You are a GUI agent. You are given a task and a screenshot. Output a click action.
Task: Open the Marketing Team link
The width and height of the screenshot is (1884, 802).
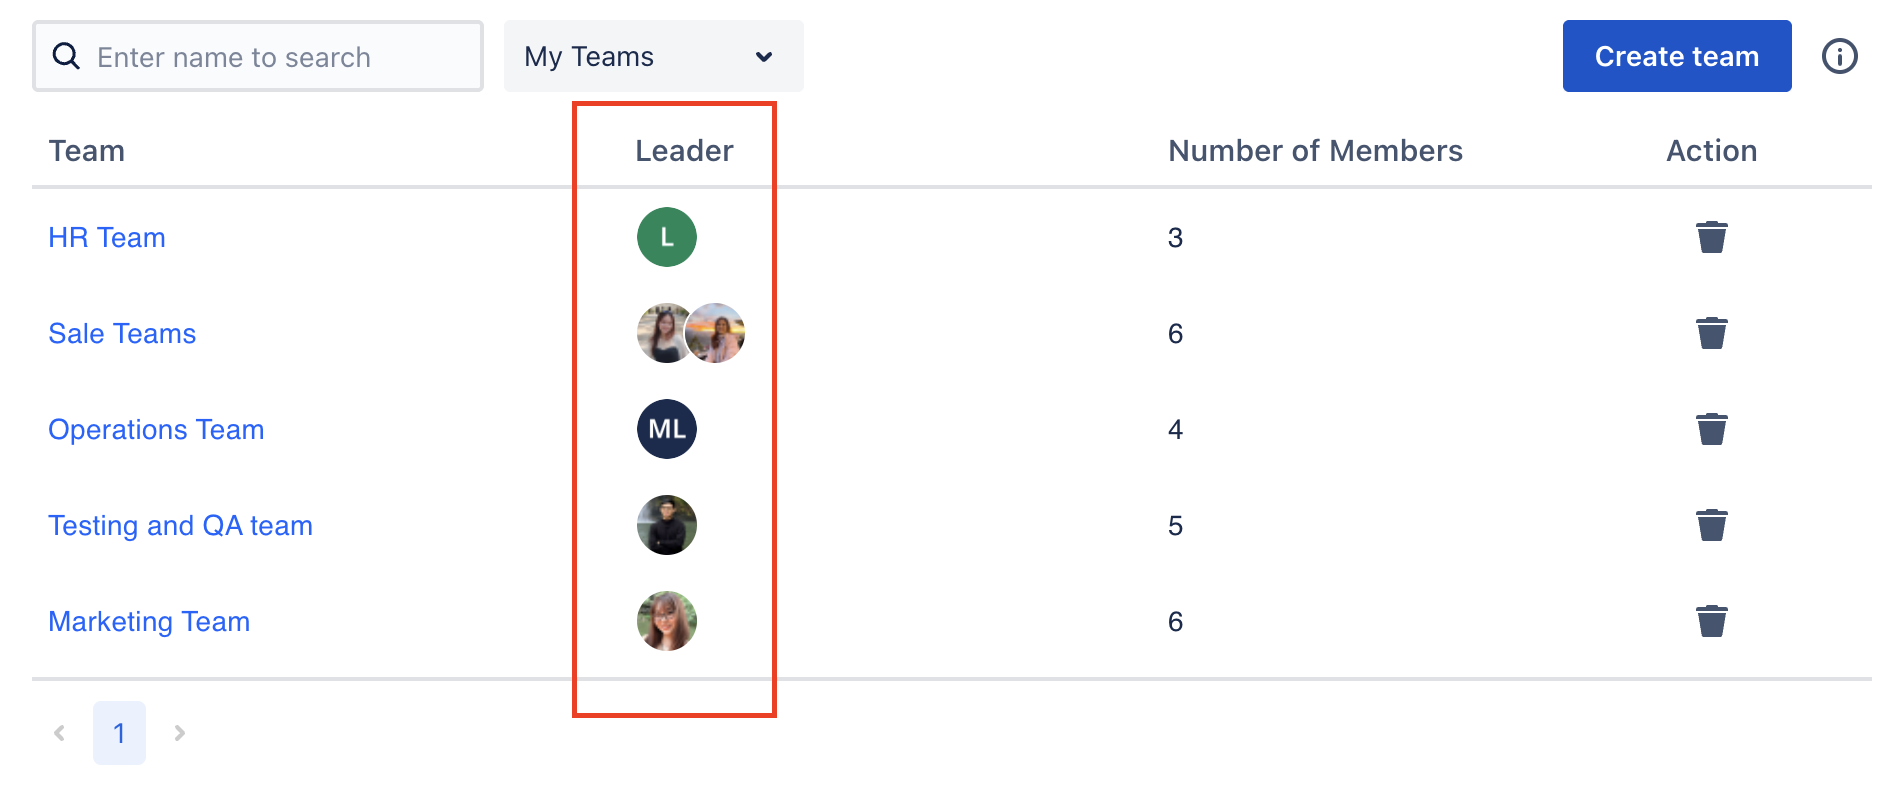tap(149, 622)
